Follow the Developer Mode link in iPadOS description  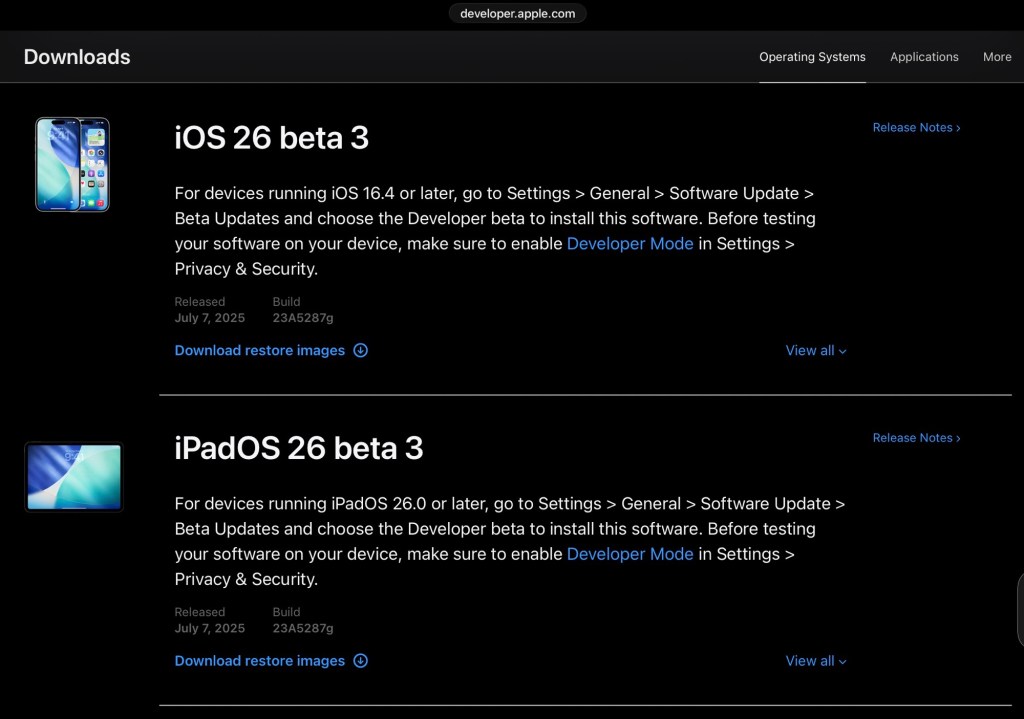pos(629,553)
